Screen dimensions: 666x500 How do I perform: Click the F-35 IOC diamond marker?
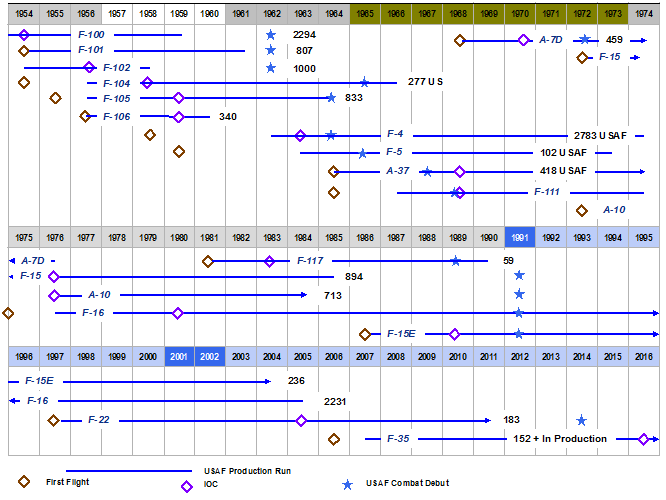point(645,439)
